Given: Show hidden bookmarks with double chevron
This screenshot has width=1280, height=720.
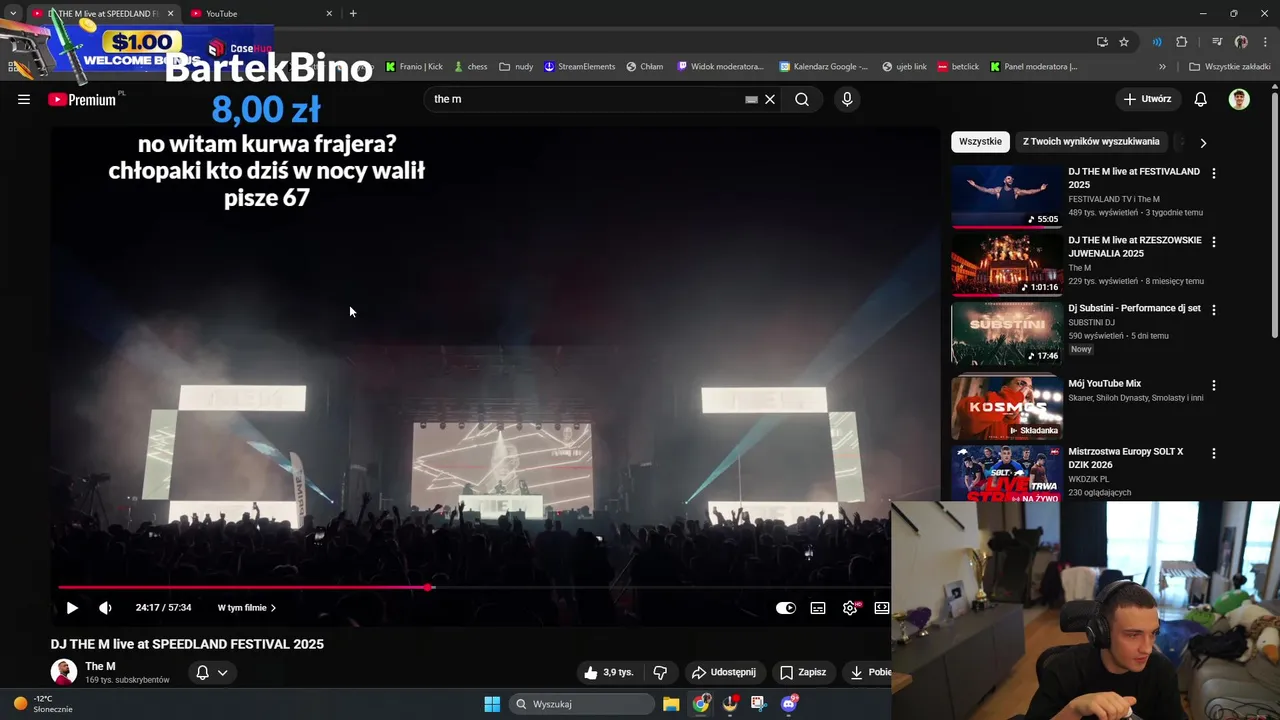Looking at the screenshot, I should [x=1162, y=67].
